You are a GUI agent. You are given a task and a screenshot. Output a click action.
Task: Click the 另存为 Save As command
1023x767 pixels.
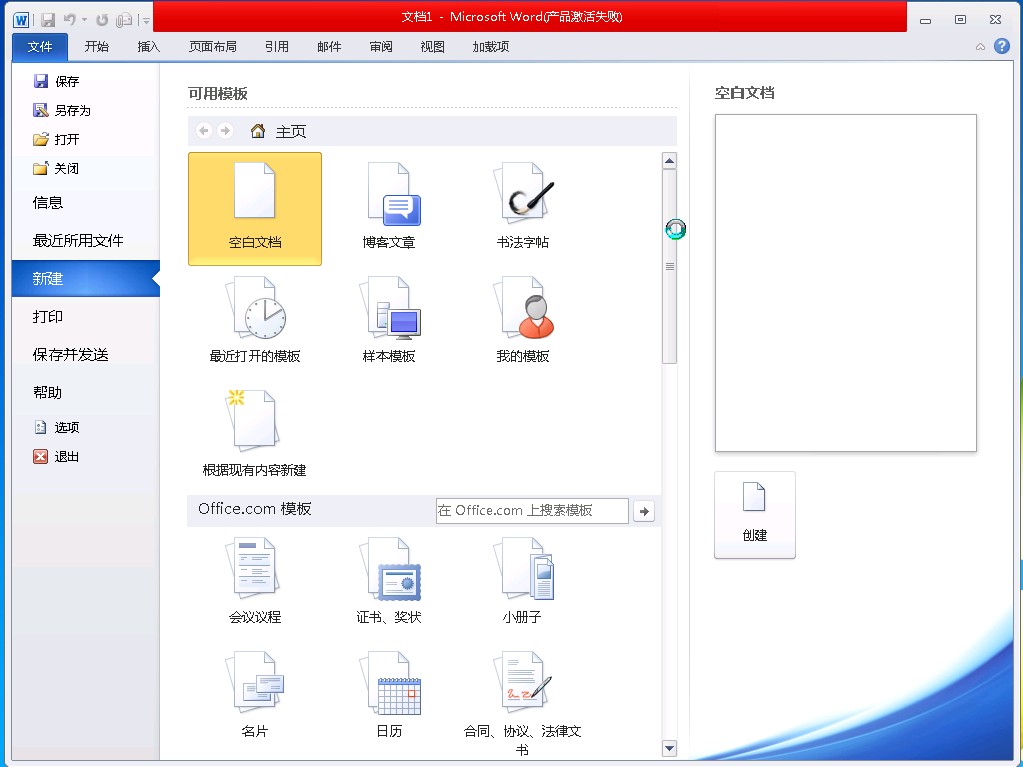tap(71, 111)
